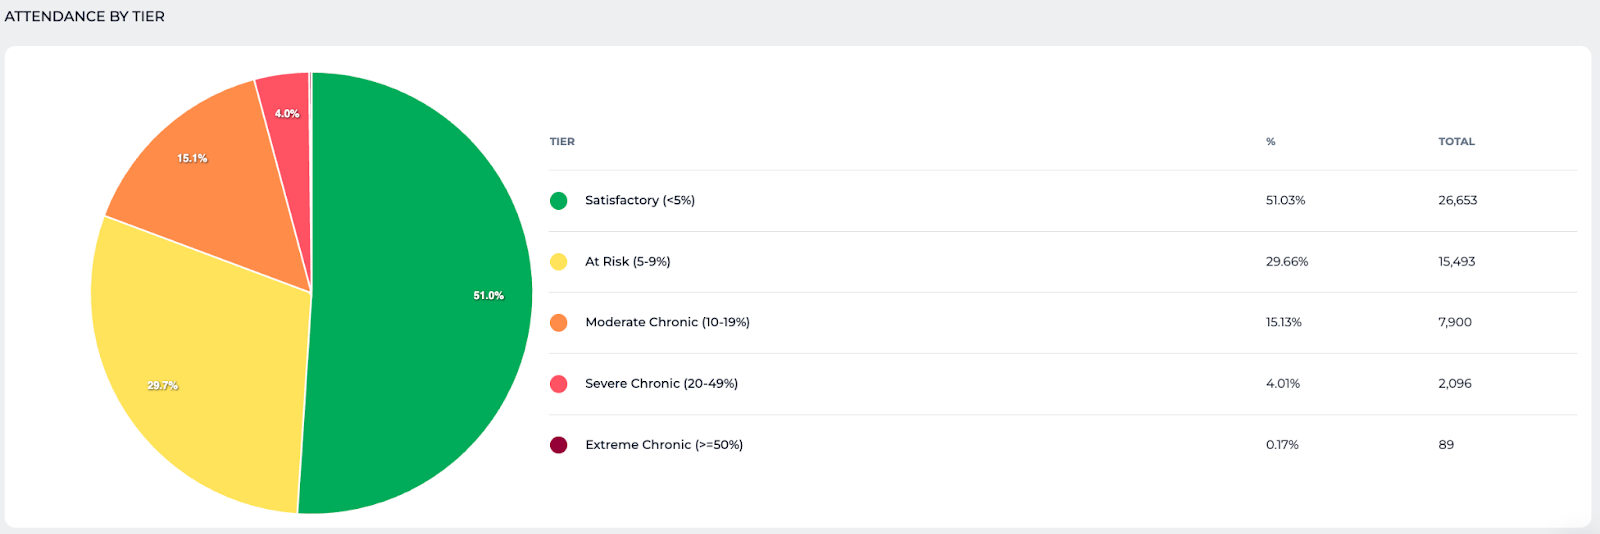Click the red Severe Chronic legend dot

point(558,384)
